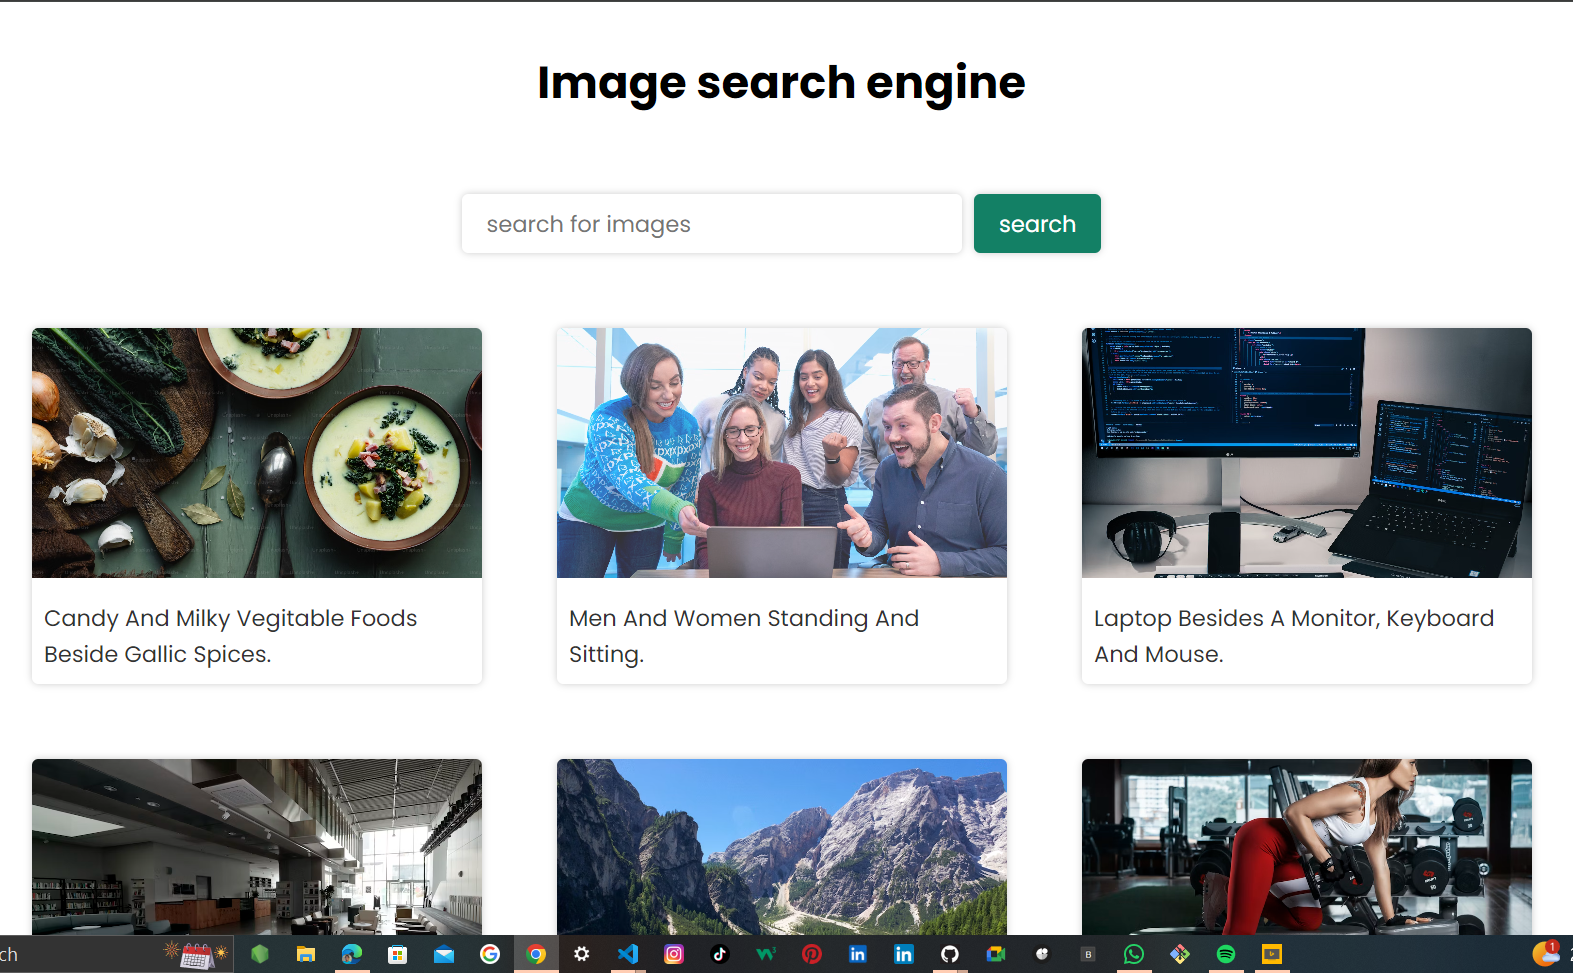Open Visual Studio Code from the taskbar

click(628, 954)
